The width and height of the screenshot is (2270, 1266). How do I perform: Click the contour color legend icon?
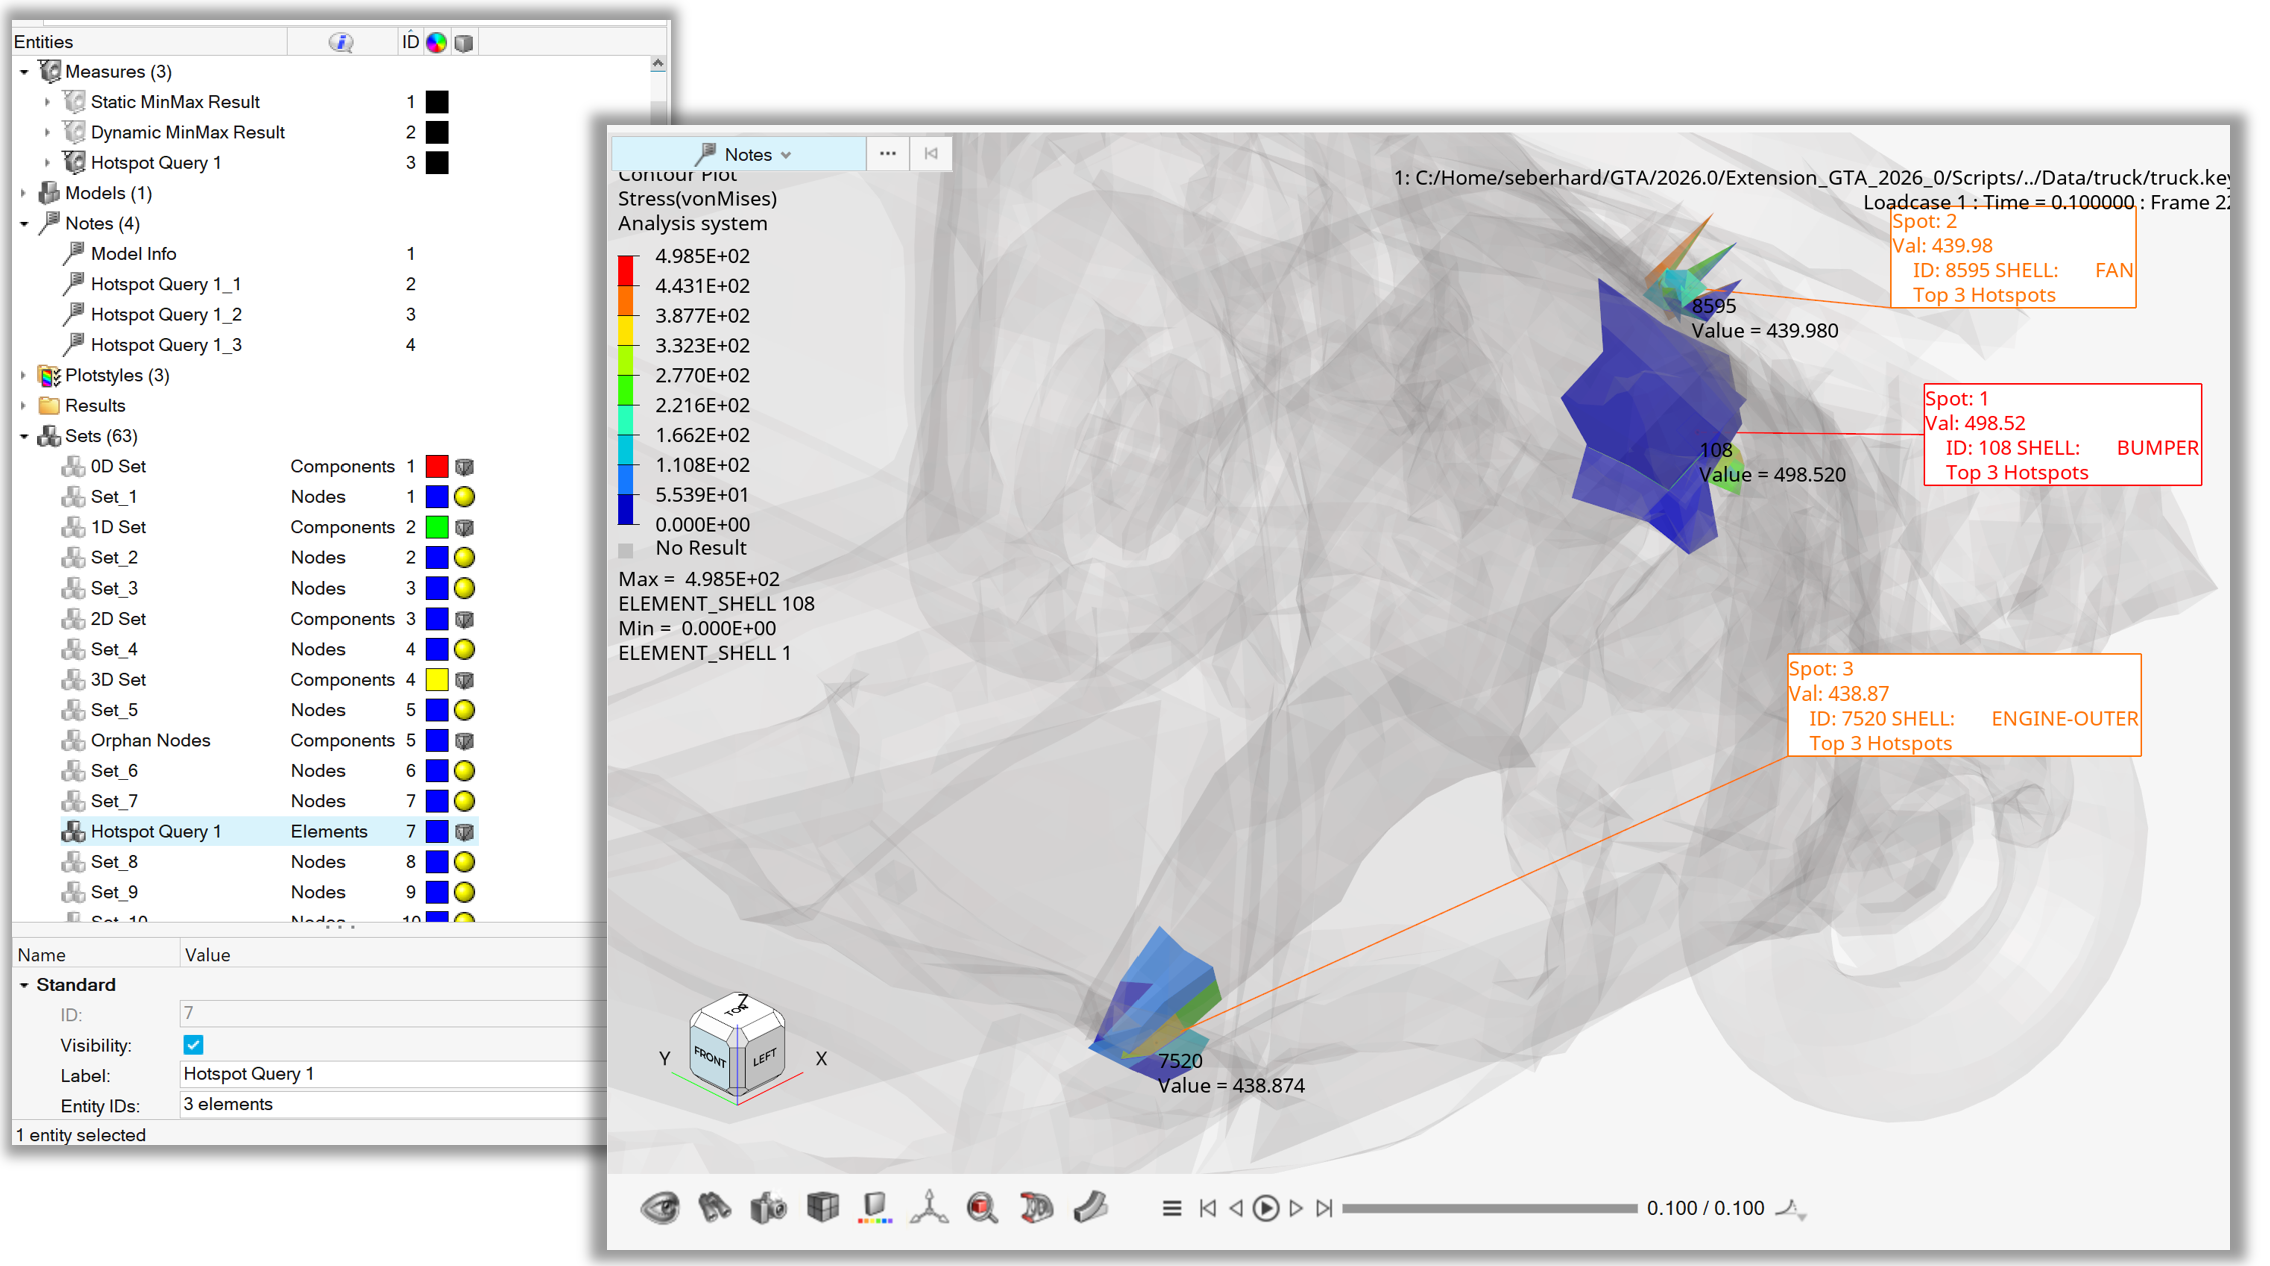[875, 1208]
